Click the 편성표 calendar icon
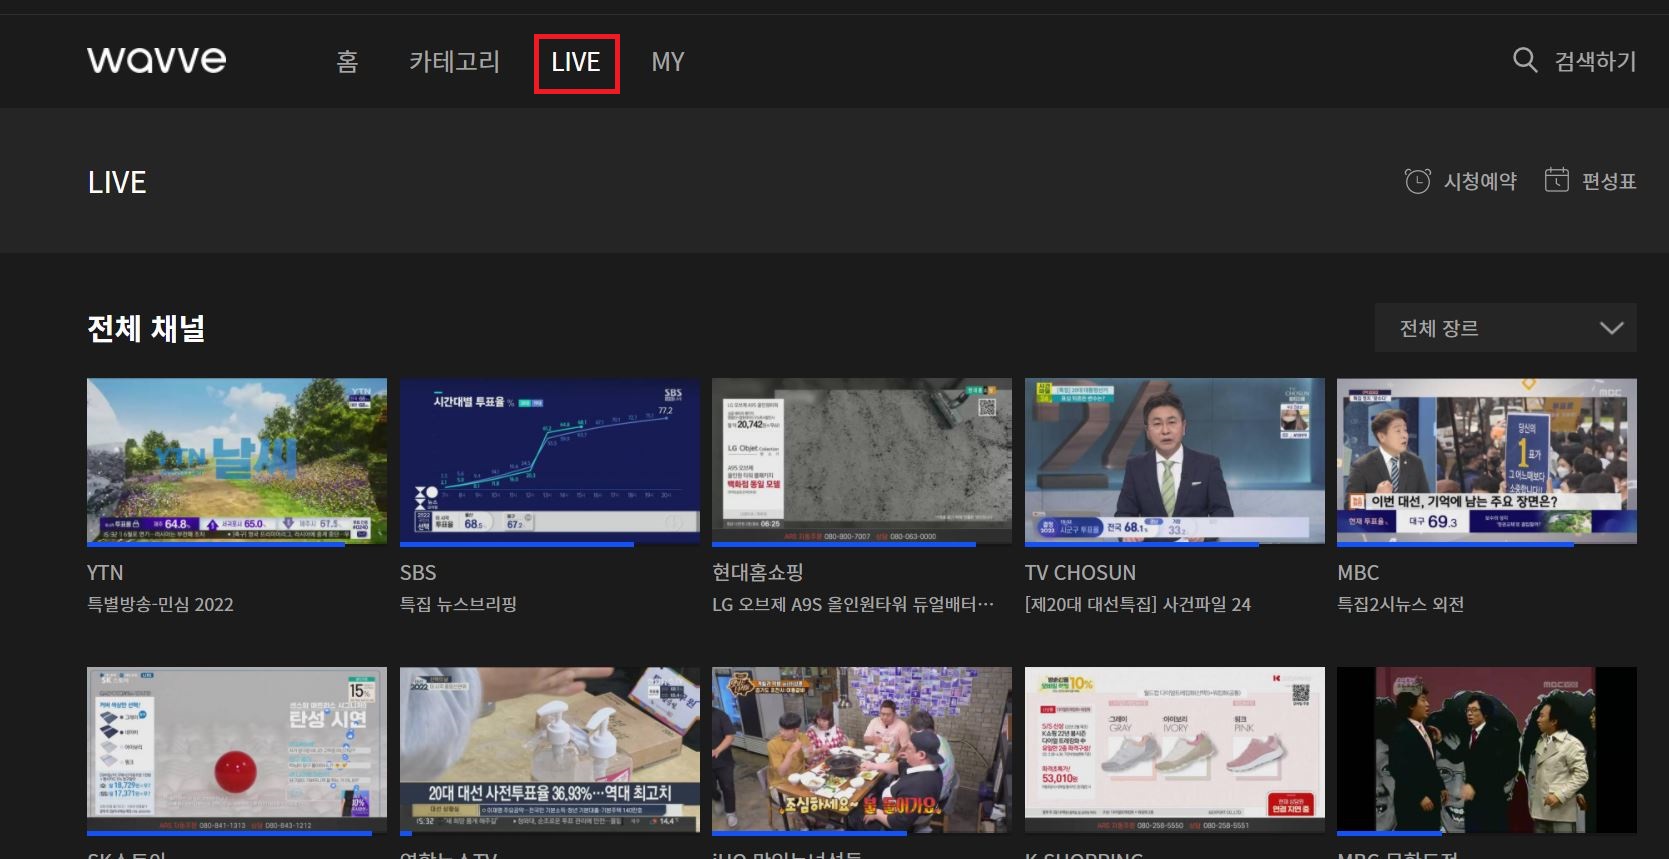Screen dimensions: 1669x859 click(x=1557, y=180)
